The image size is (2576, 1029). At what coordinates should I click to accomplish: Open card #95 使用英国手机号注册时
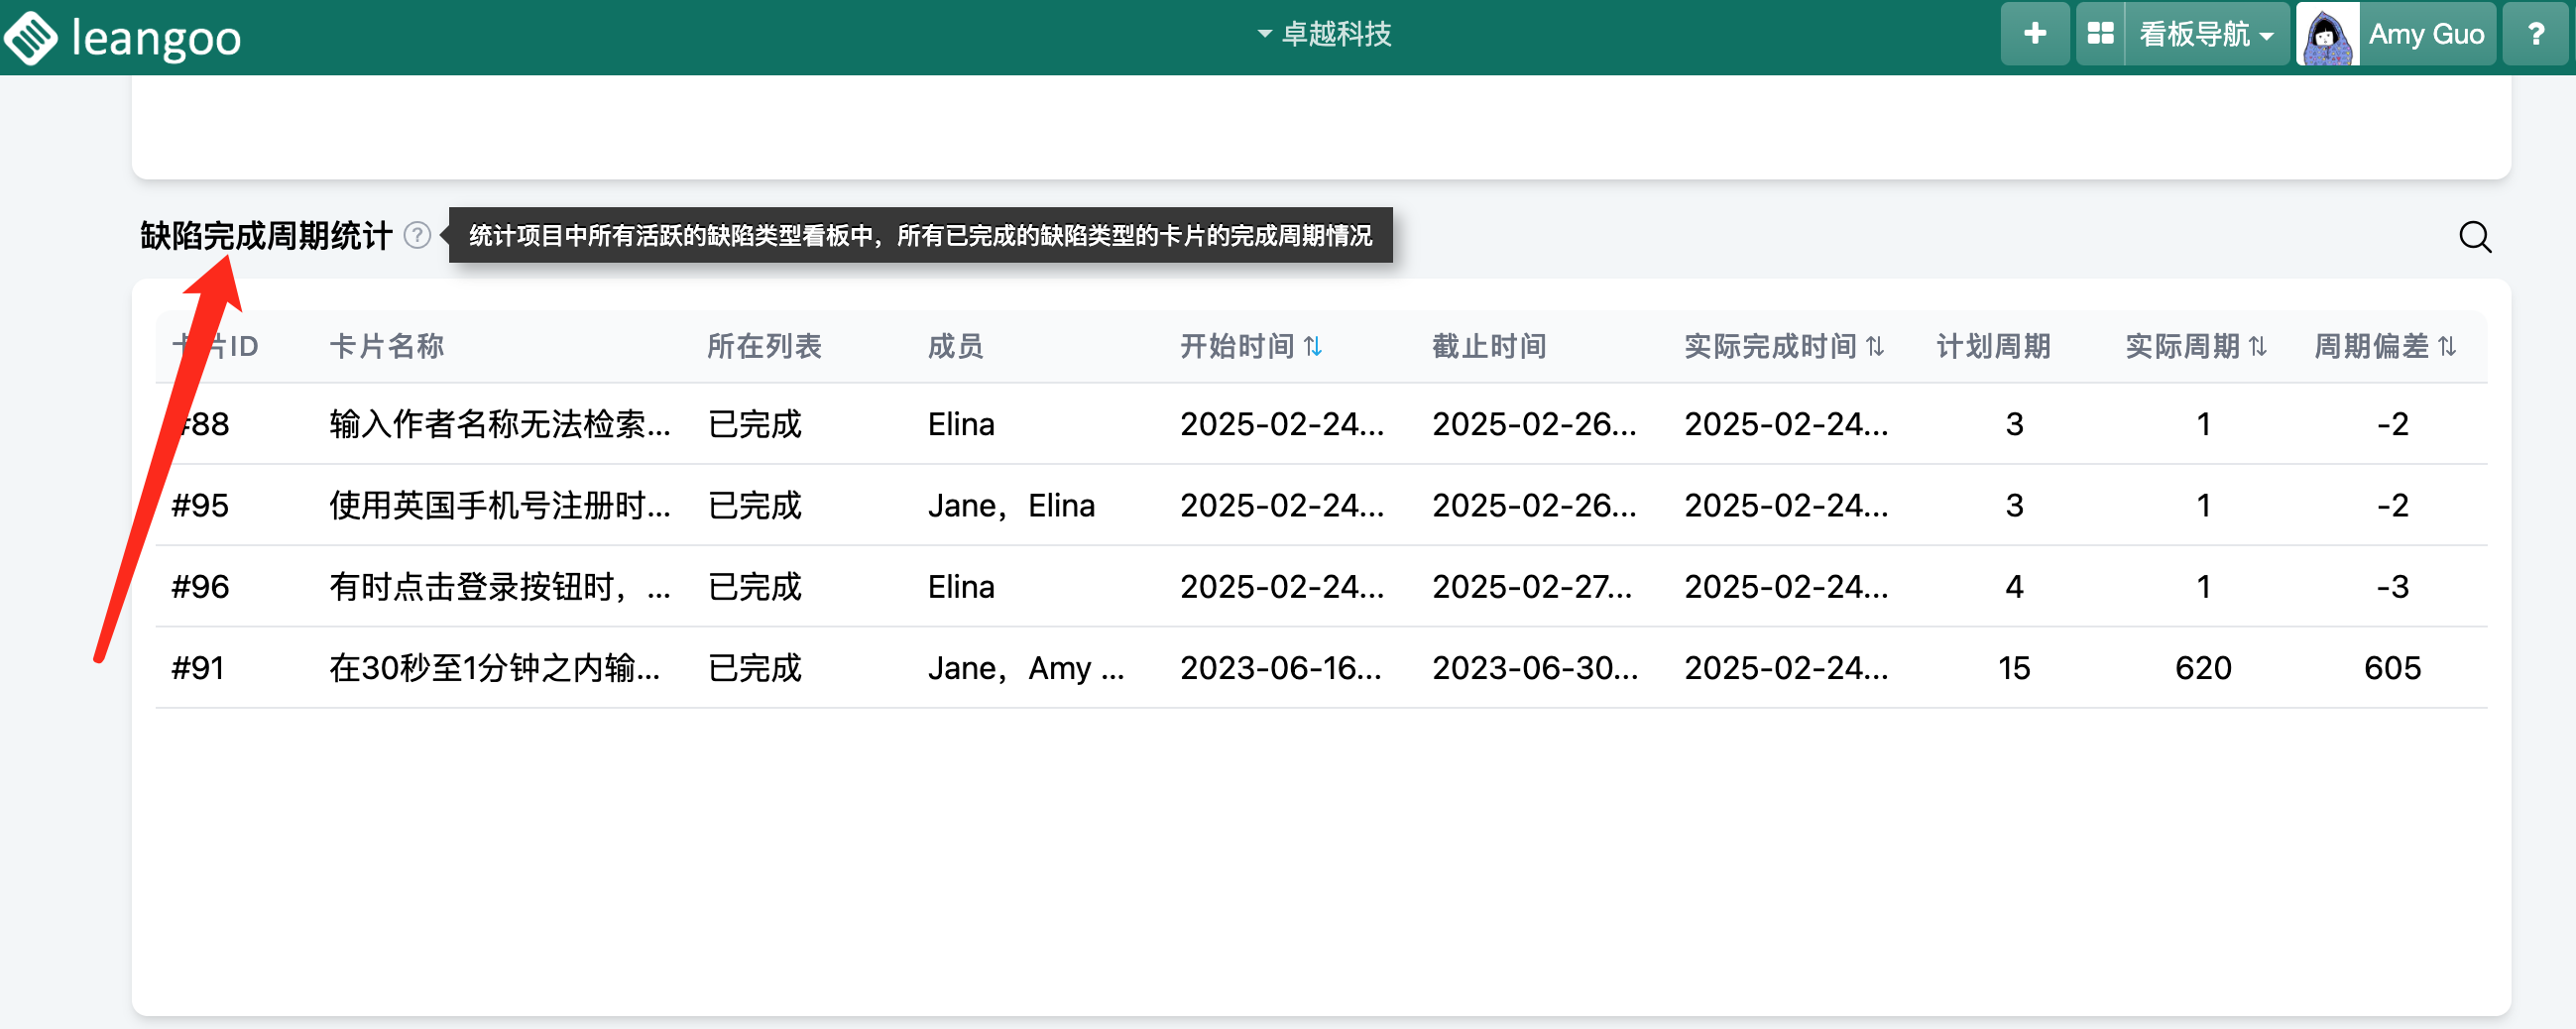coord(499,506)
